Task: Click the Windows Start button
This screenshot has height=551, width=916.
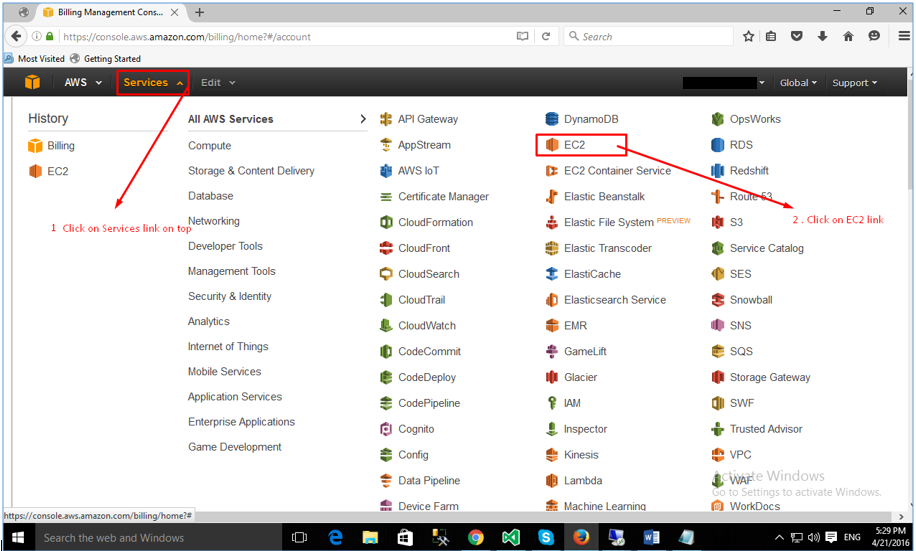Action: (18, 537)
